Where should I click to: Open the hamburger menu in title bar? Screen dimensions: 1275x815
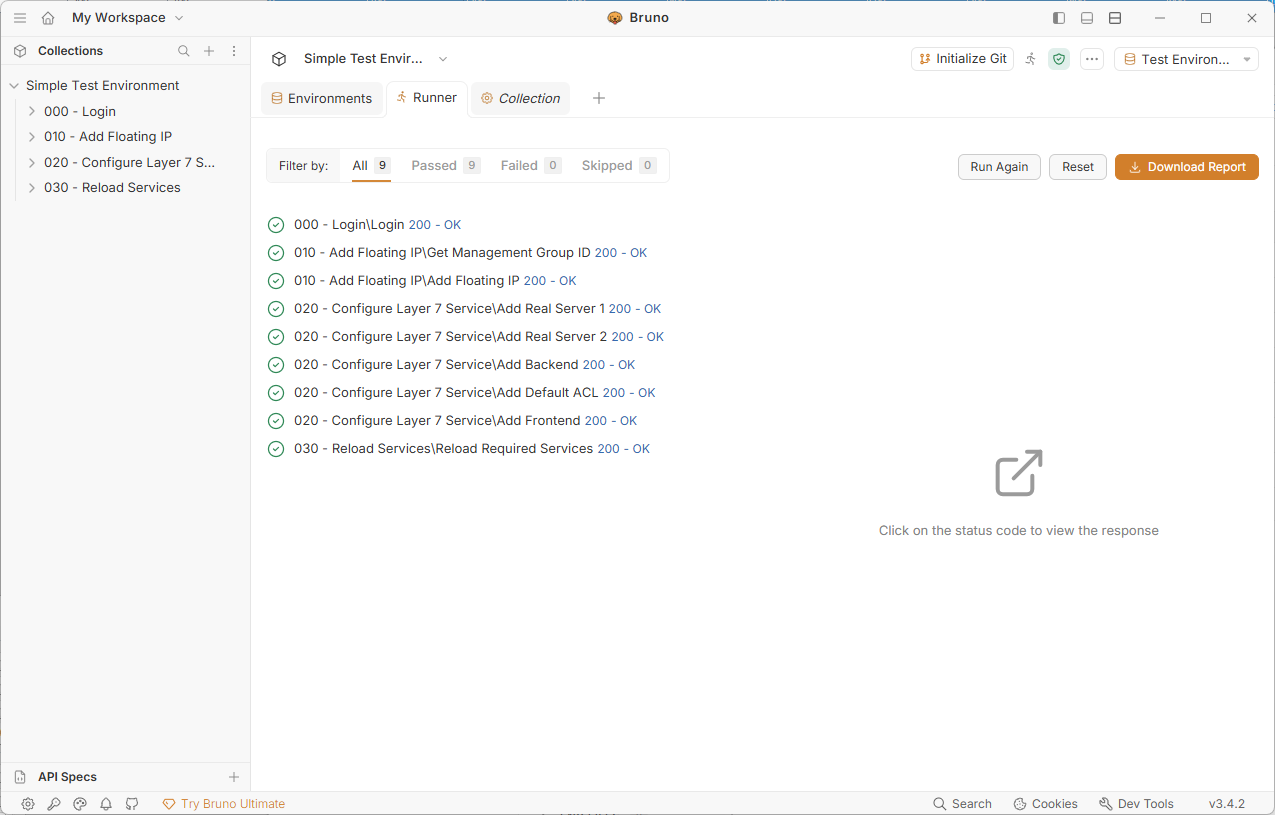pos(20,18)
